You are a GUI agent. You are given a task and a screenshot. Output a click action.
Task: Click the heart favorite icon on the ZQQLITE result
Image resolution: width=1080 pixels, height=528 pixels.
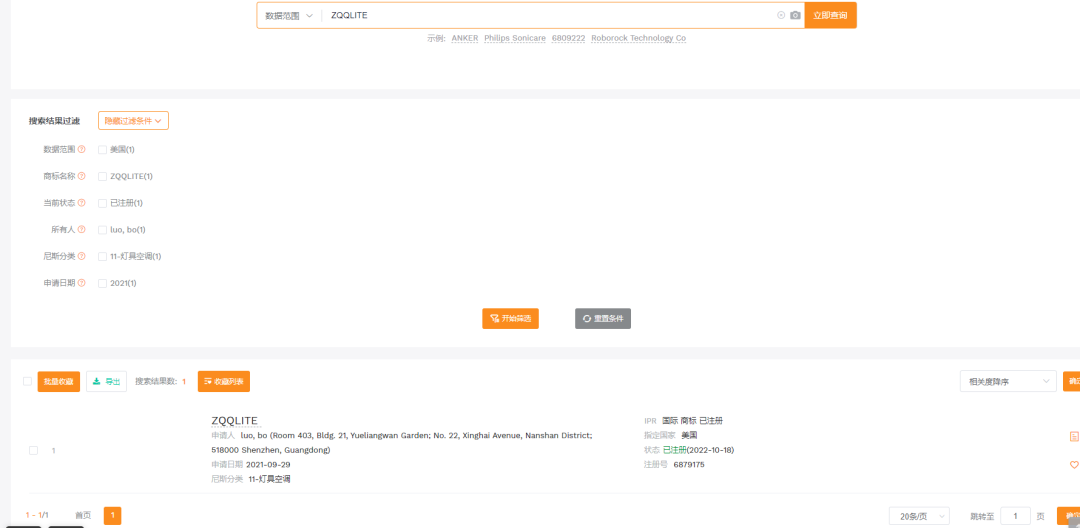coord(1074,465)
